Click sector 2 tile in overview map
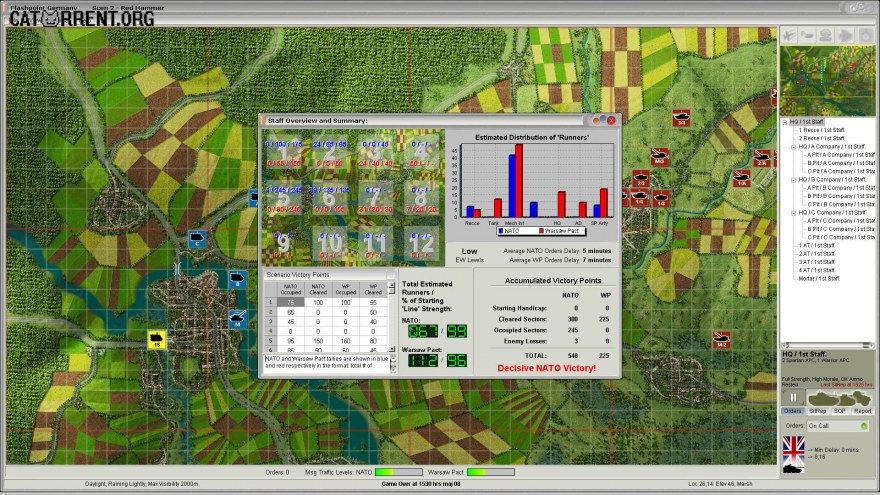 click(329, 153)
